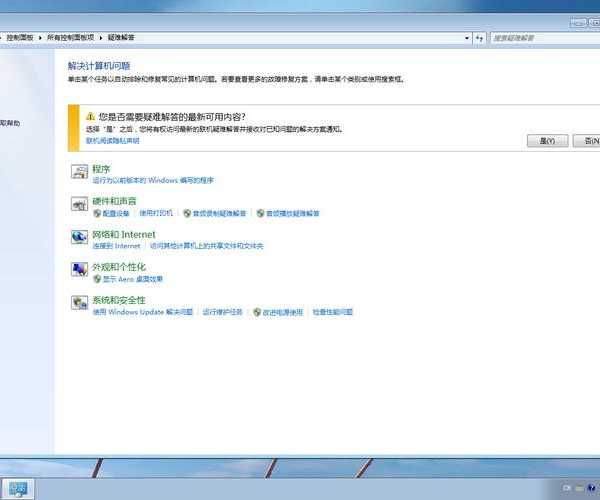Open the 联机阅读隐私声明 link

[112, 141]
